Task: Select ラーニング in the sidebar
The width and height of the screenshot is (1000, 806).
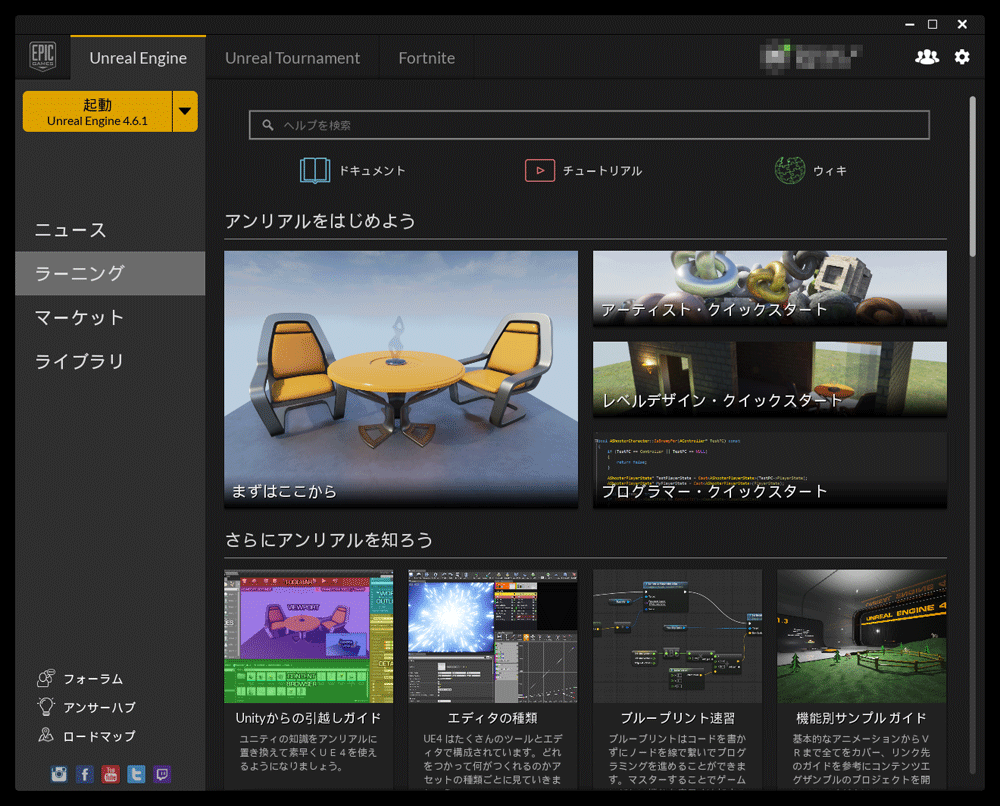Action: pyautogui.click(x=110, y=274)
